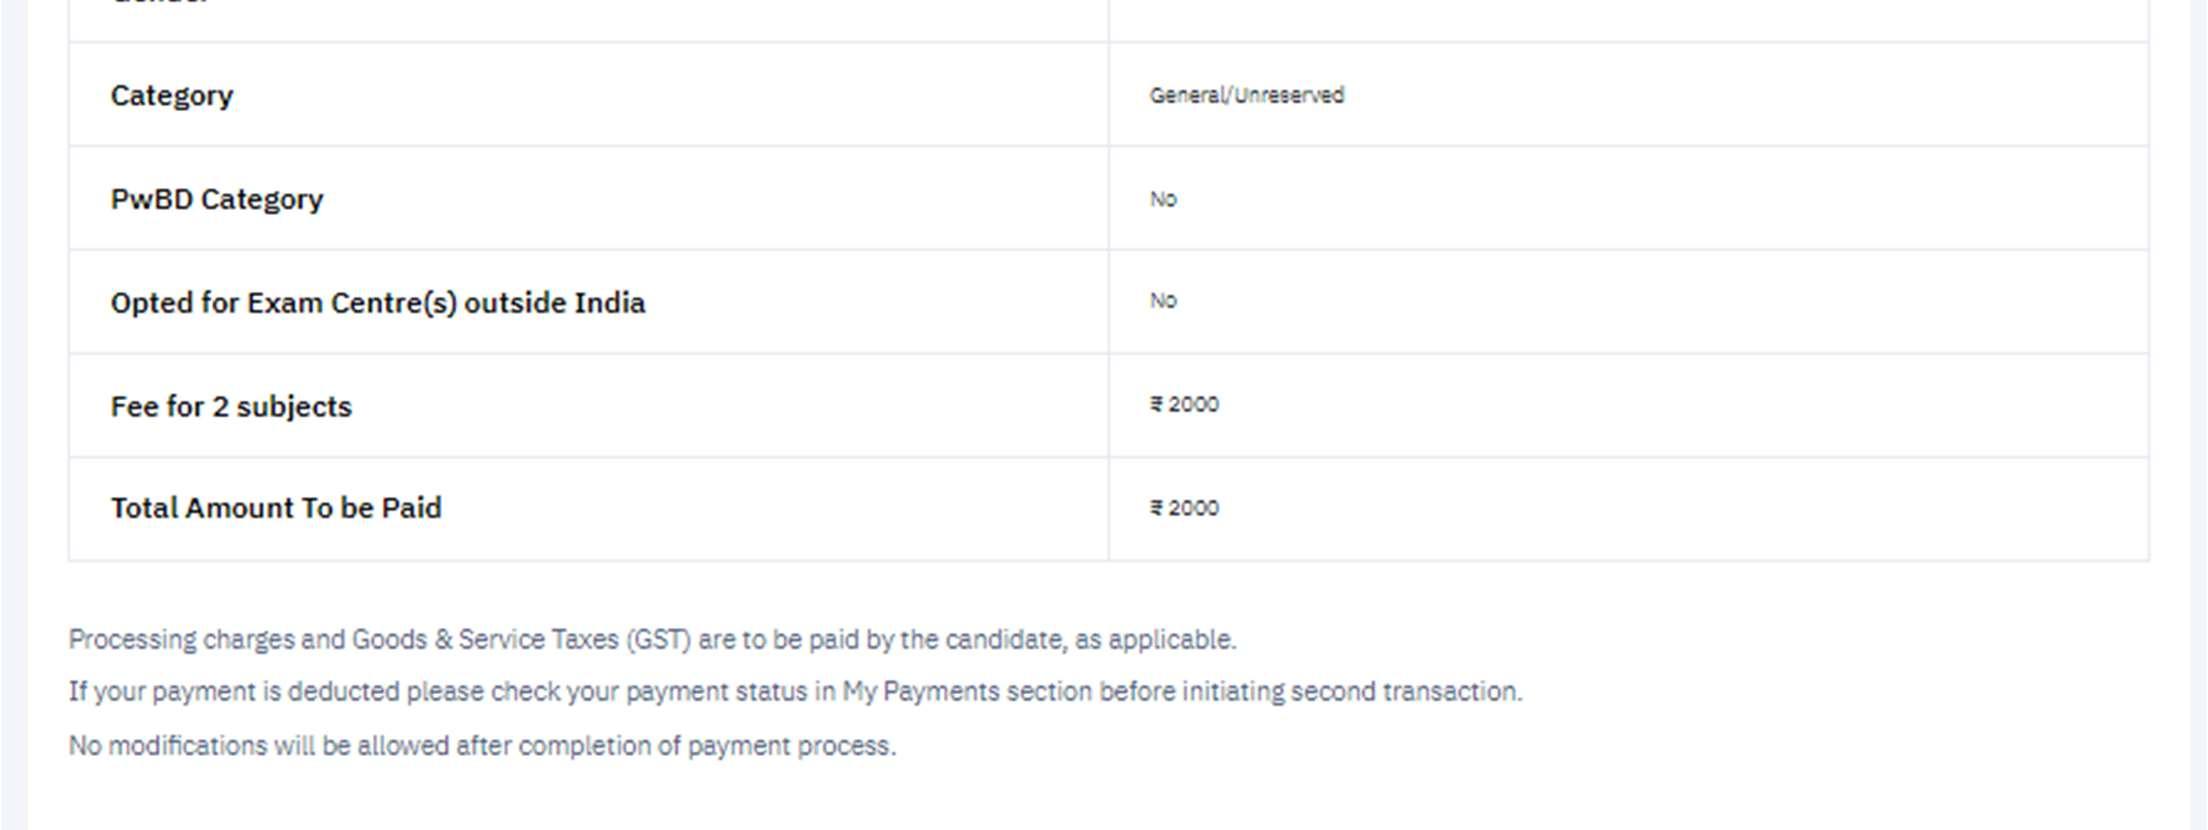2208x830 pixels.
Task: Click the "Fee for 2 subjects" label
Action: tap(230, 407)
